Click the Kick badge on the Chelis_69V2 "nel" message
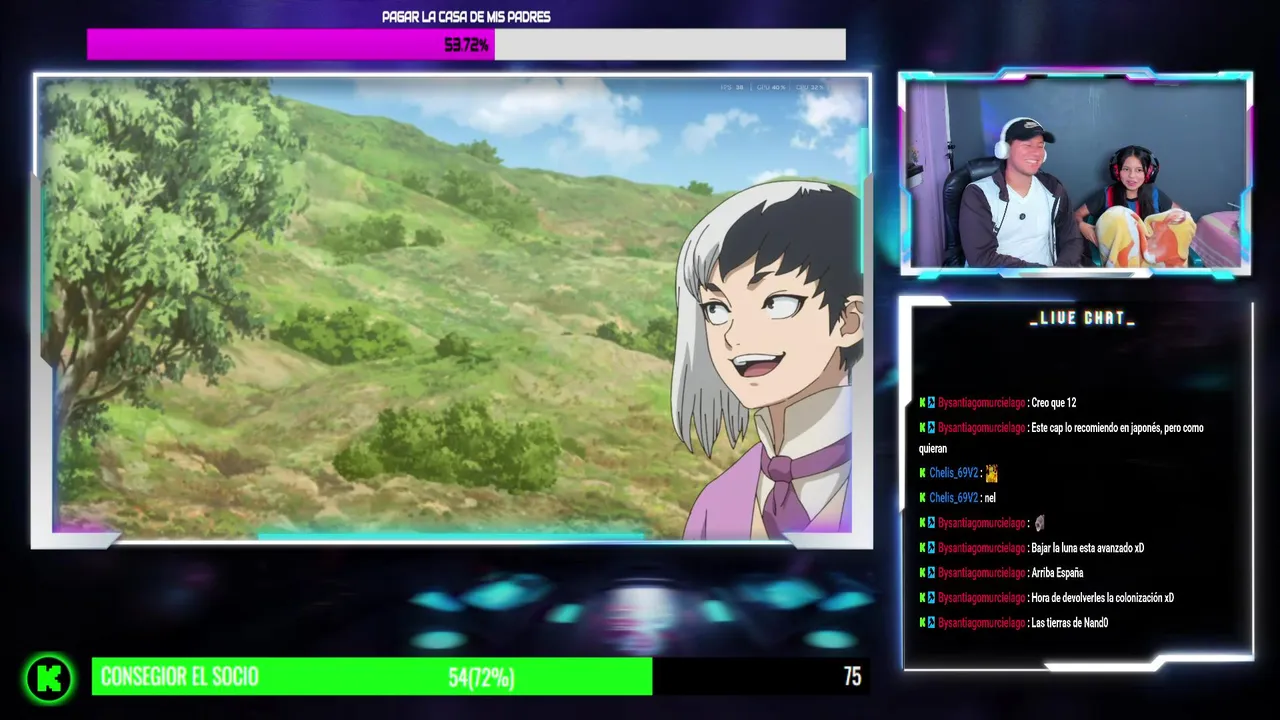Image resolution: width=1280 pixels, height=720 pixels. [923, 498]
